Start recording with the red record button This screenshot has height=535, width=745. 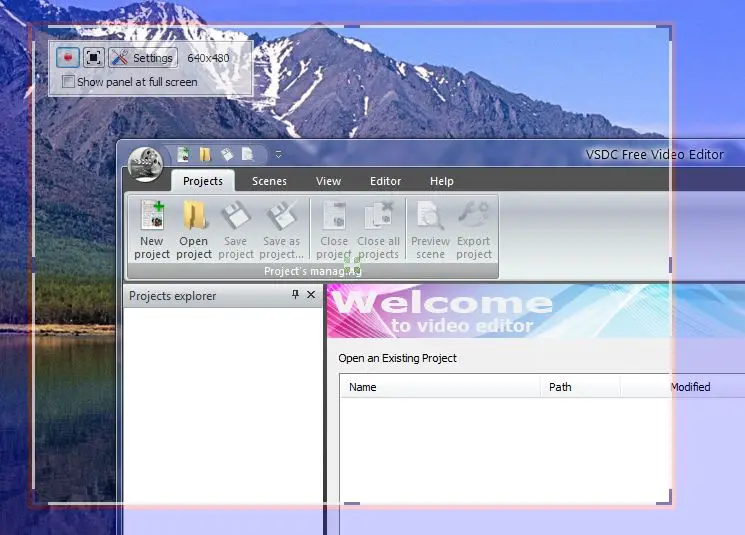68,58
